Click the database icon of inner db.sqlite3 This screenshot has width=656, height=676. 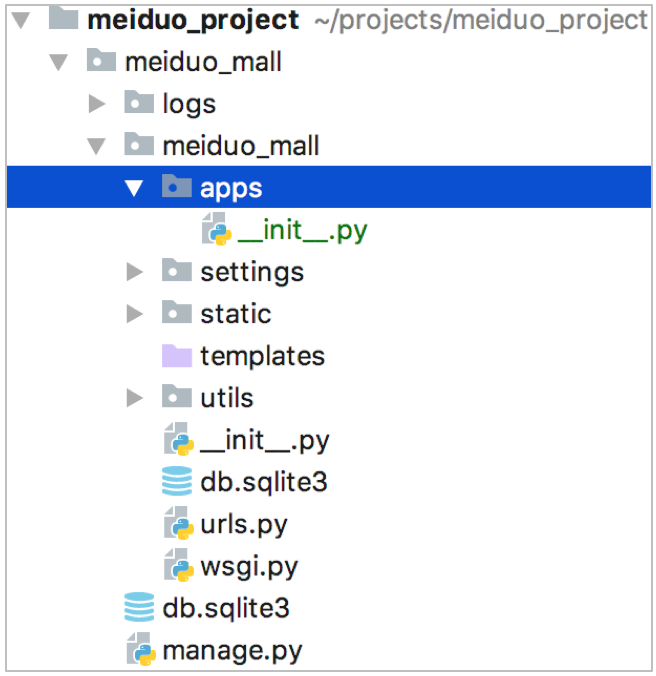click(177, 482)
